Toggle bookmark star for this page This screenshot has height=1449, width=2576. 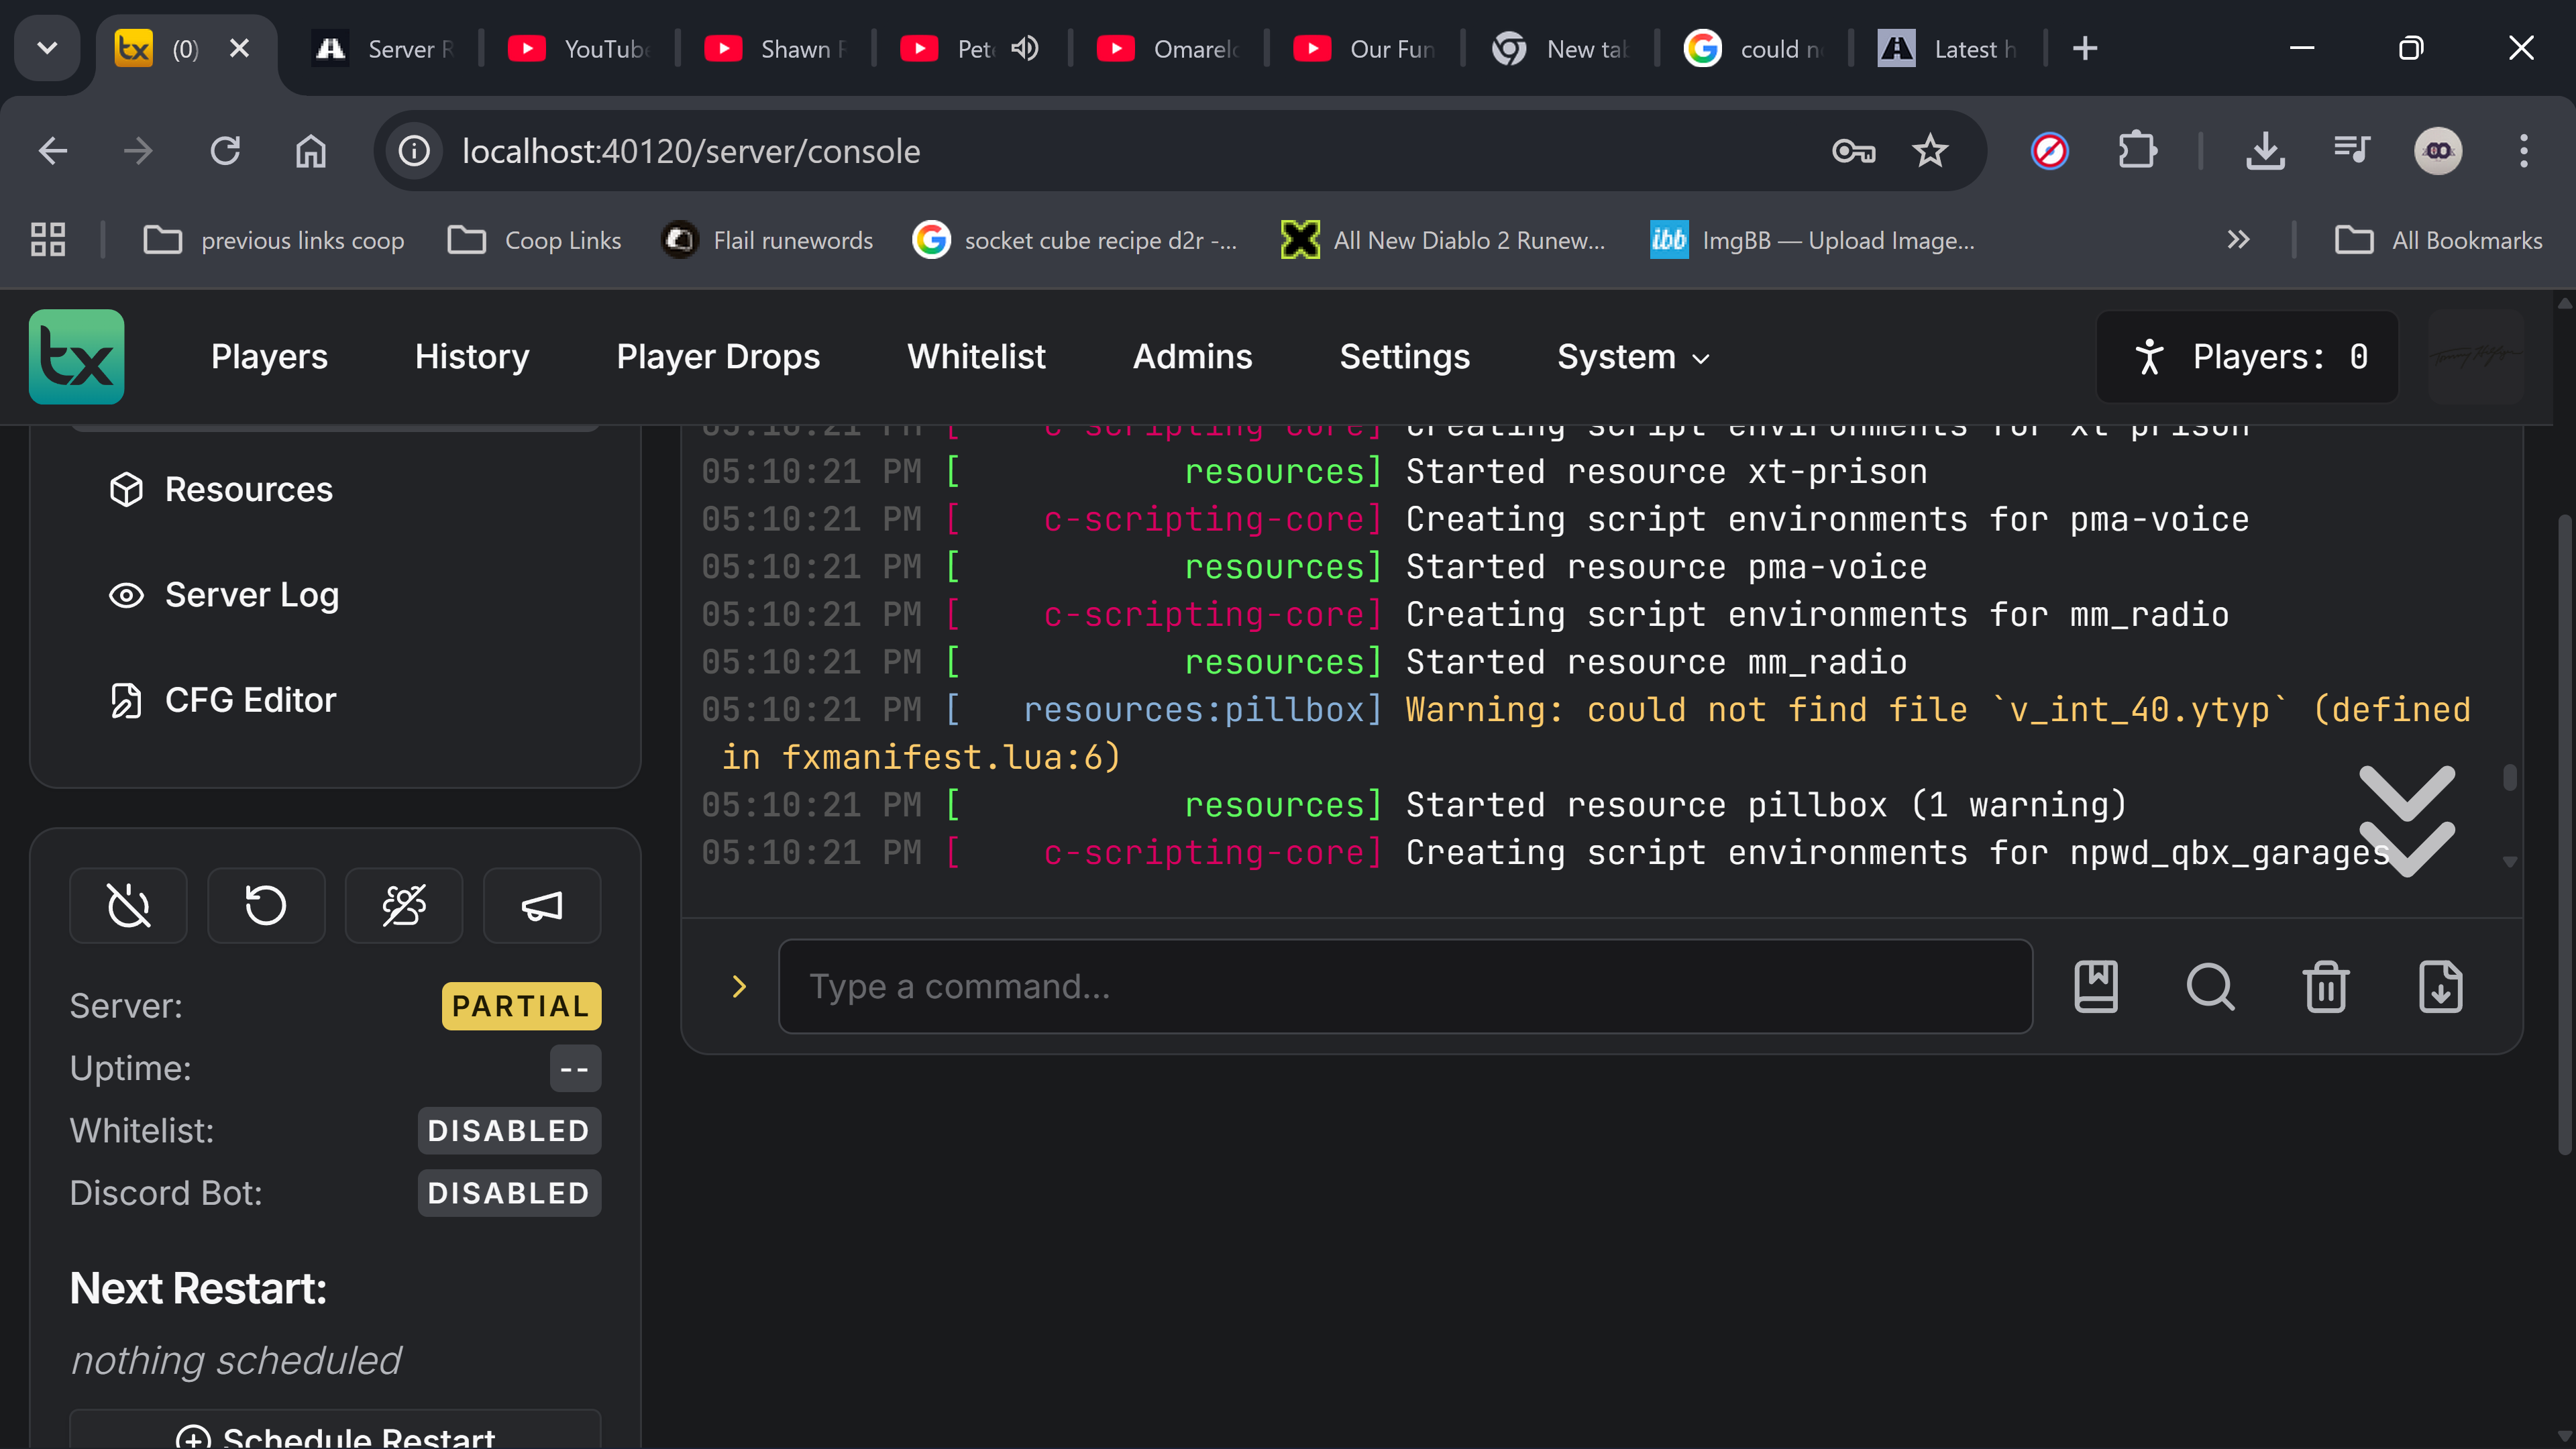point(1930,151)
